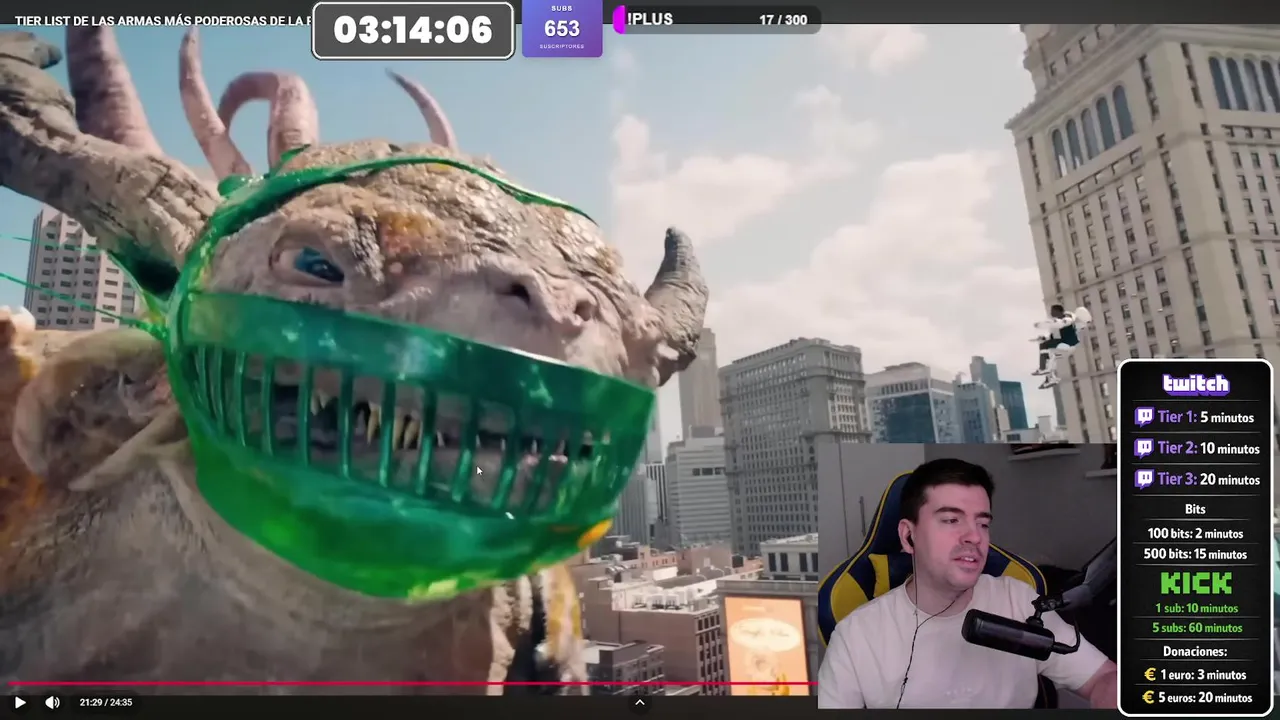The image size is (1280, 720).
Task: Click the 'Tier 3: 20 minutos' text
Action: pyautogui.click(x=1208, y=479)
